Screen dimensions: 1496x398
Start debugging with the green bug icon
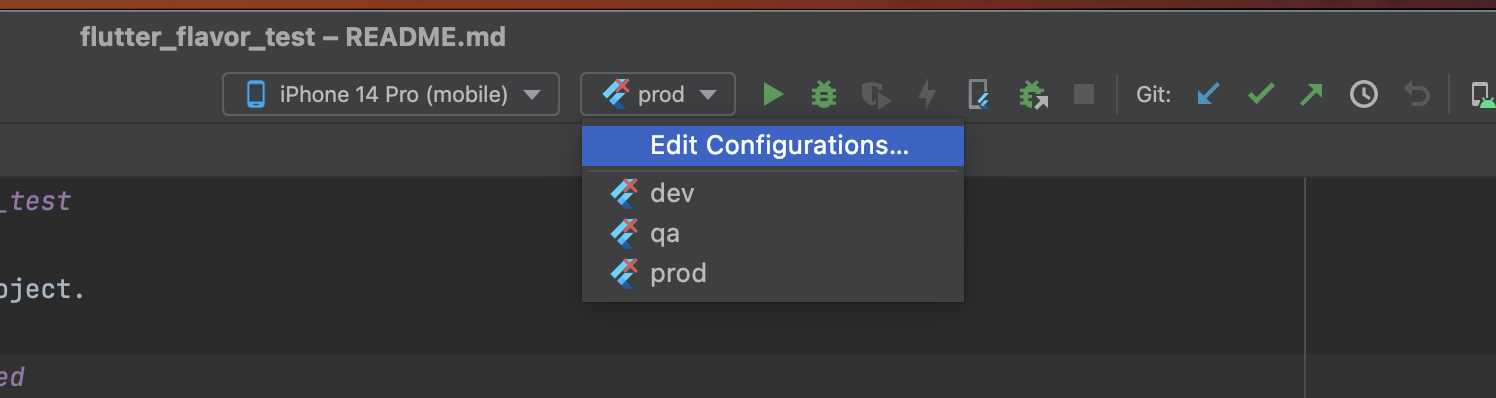(824, 95)
